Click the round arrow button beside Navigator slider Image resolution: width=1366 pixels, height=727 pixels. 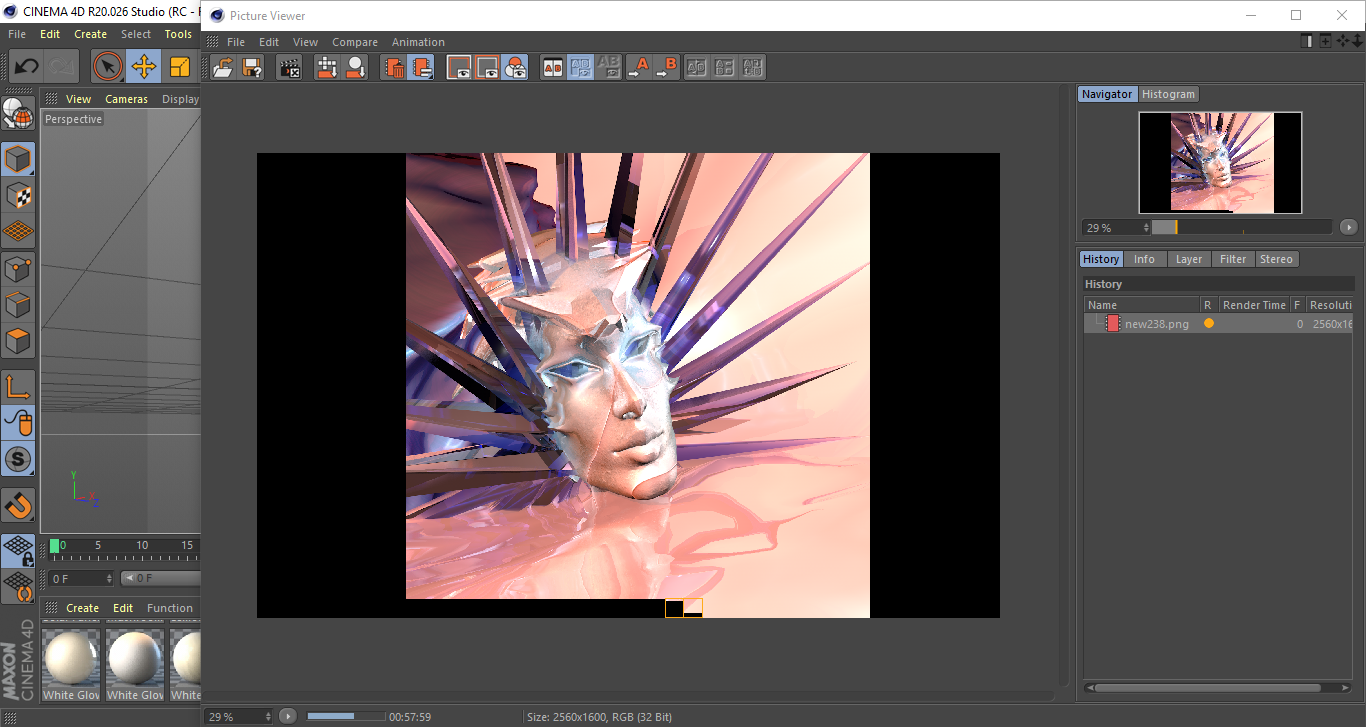[x=1348, y=228]
